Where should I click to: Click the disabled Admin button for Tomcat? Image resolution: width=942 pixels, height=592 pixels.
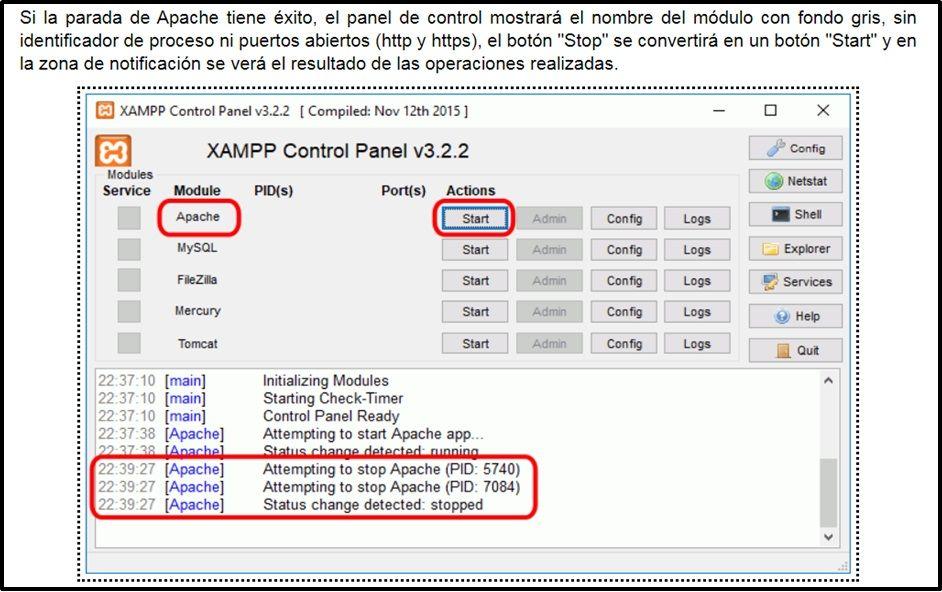click(x=549, y=344)
